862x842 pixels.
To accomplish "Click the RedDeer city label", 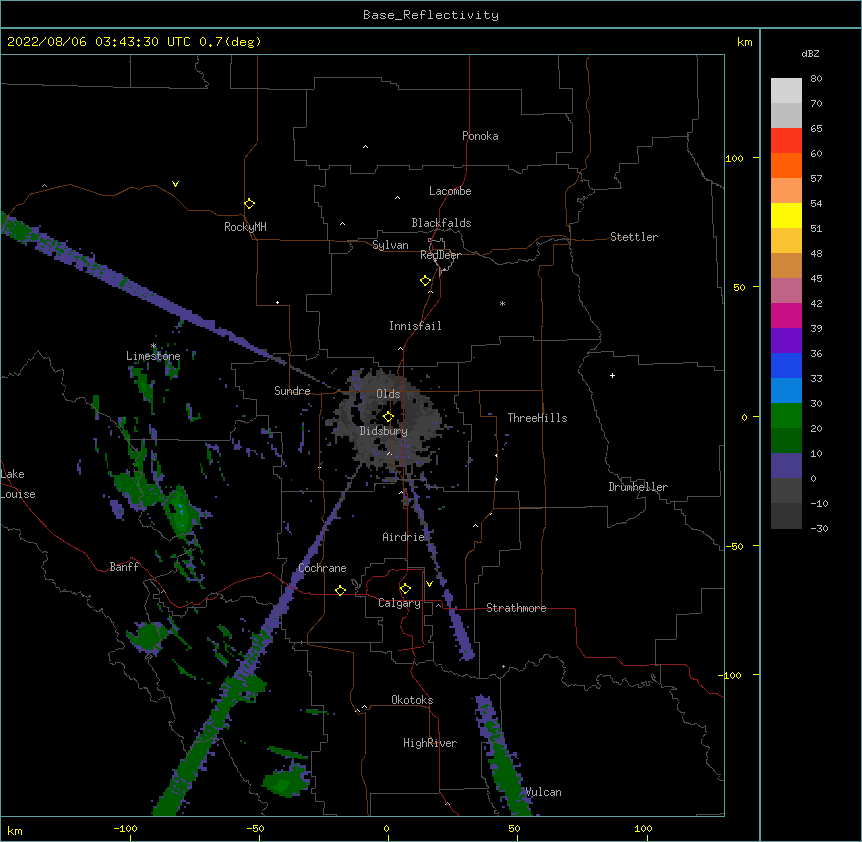I will 440,255.
